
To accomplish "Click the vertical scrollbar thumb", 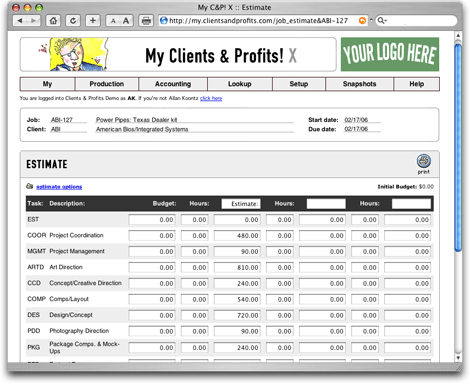I will tap(458, 147).
